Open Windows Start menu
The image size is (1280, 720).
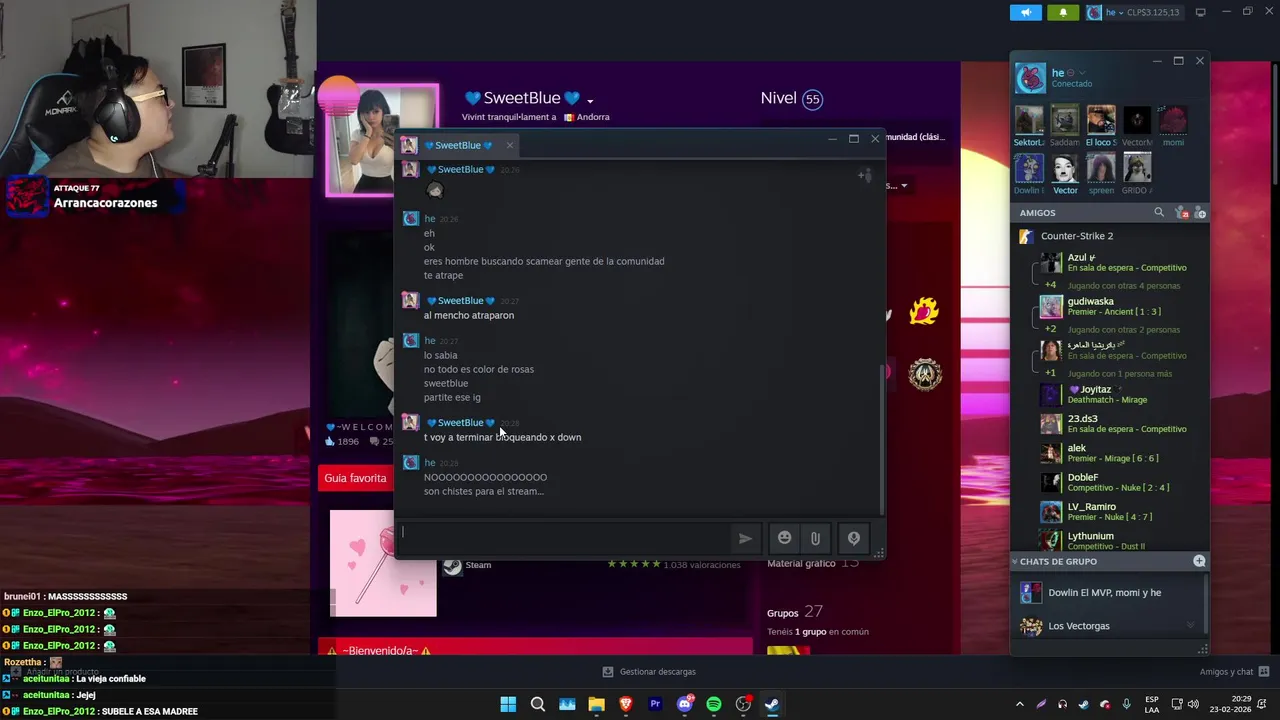tap(508, 704)
